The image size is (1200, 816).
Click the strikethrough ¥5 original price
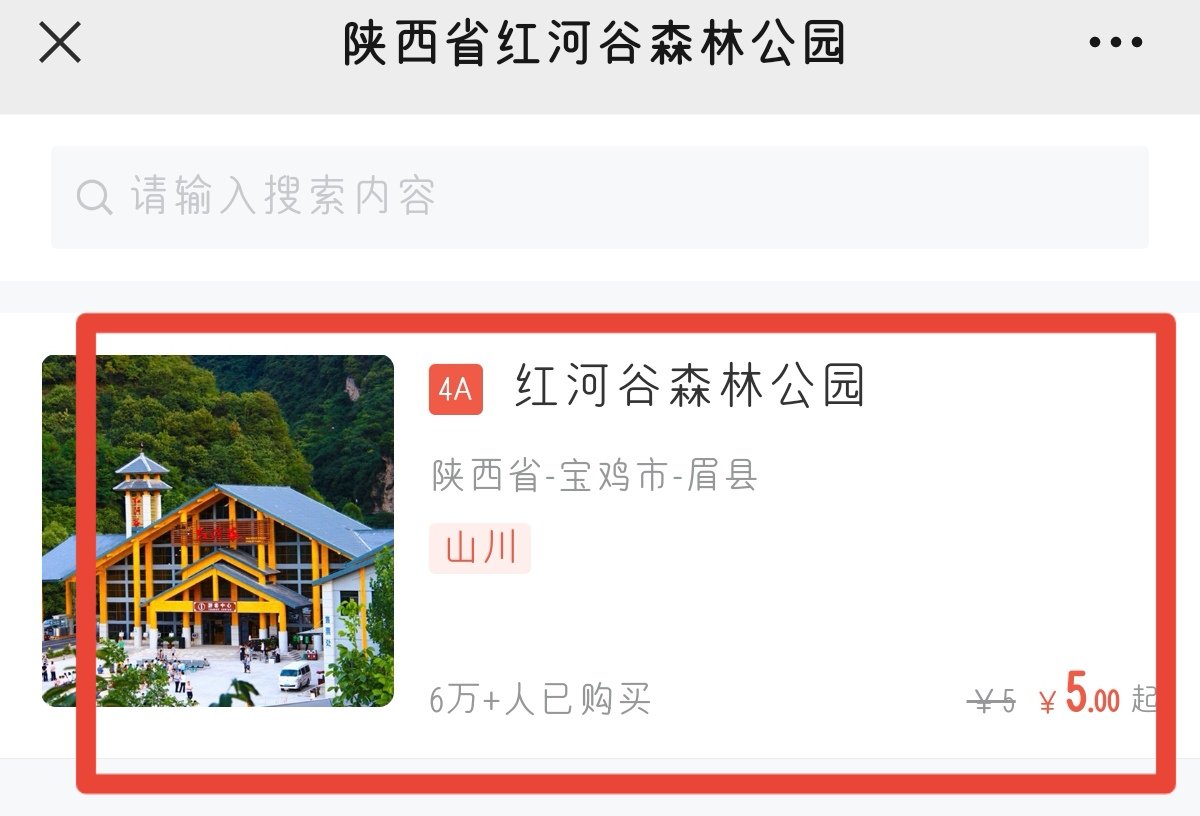tap(992, 702)
